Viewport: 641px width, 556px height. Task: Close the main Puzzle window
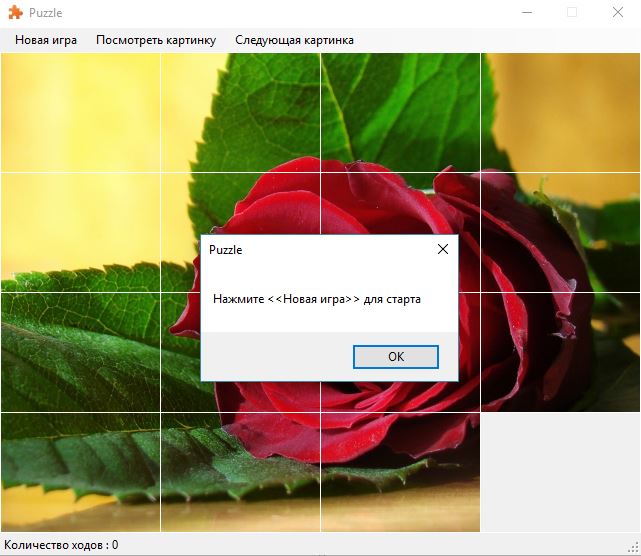click(618, 13)
